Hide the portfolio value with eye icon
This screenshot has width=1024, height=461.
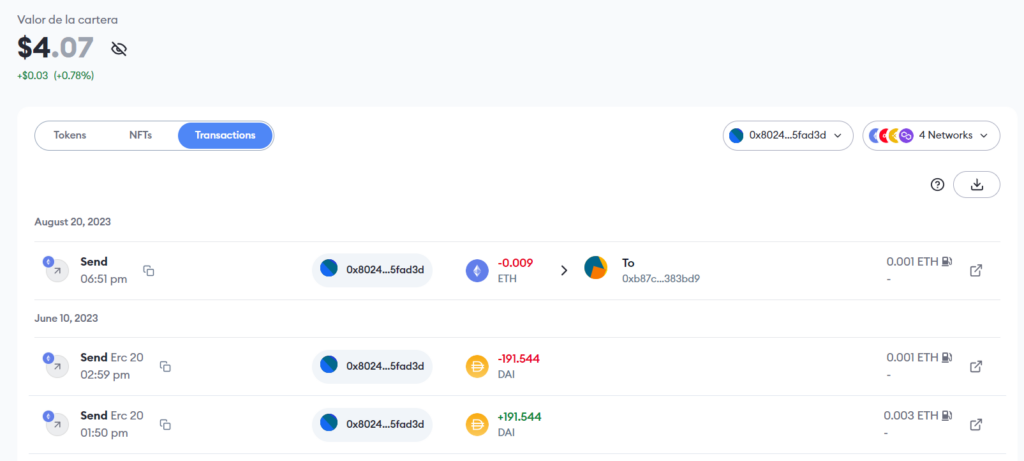pyautogui.click(x=119, y=49)
